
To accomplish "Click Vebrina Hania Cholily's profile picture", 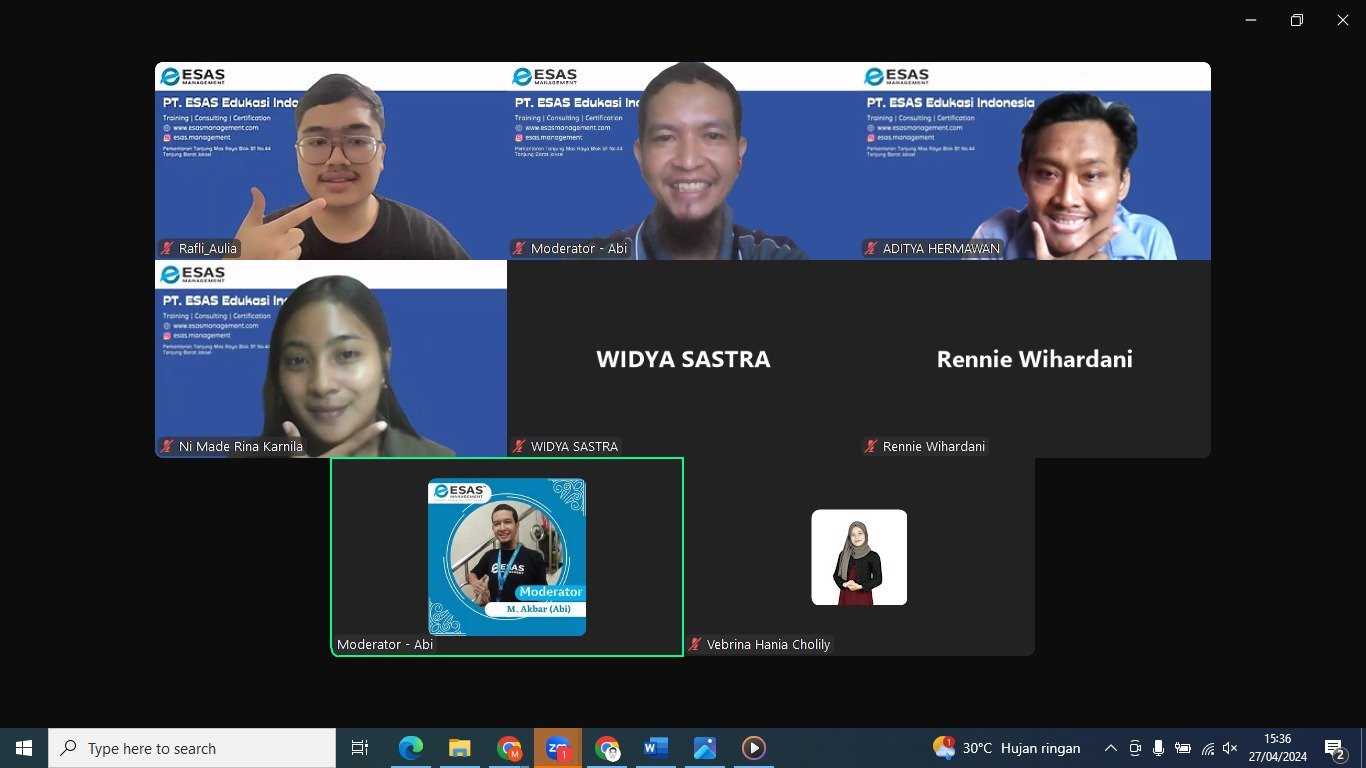I will (x=859, y=557).
